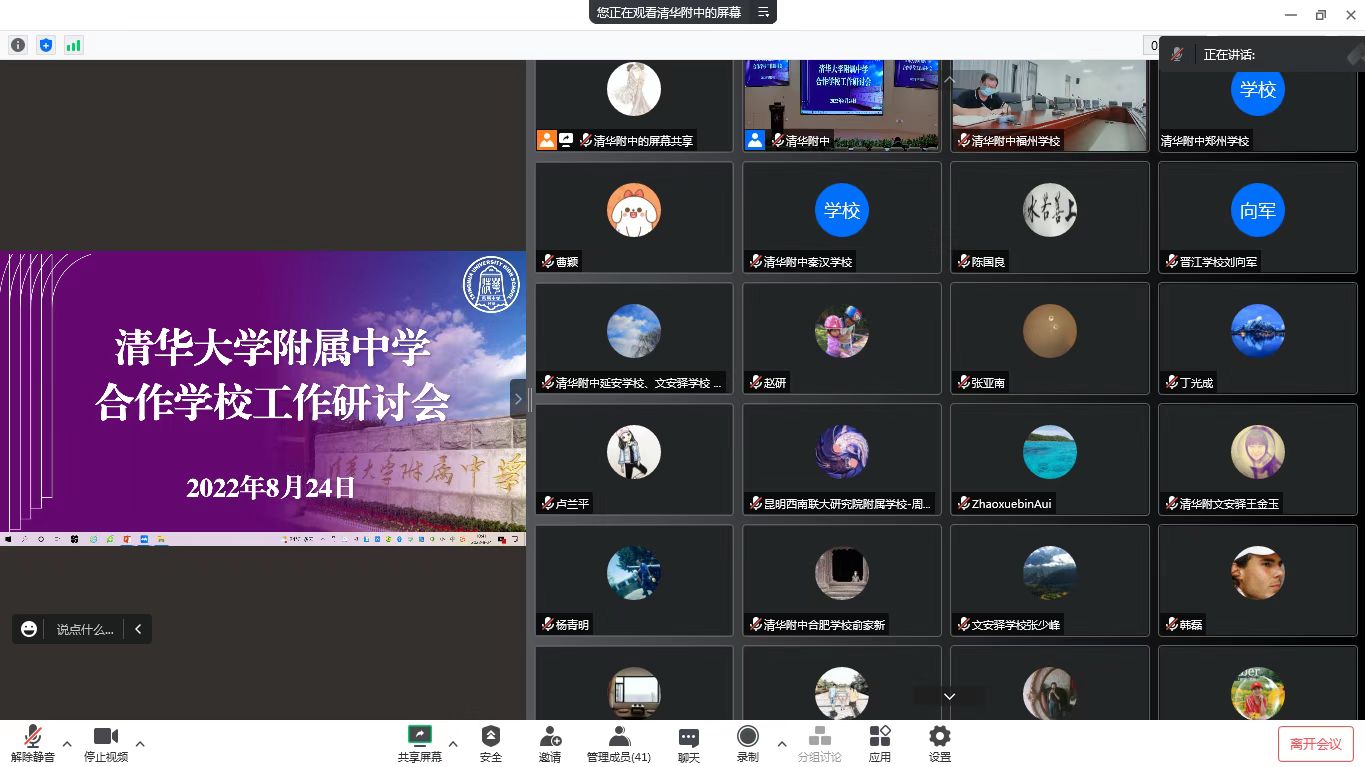Screen dimensions: 1365x767
Task: Click the red 离开会议 button
Action: click(1315, 744)
